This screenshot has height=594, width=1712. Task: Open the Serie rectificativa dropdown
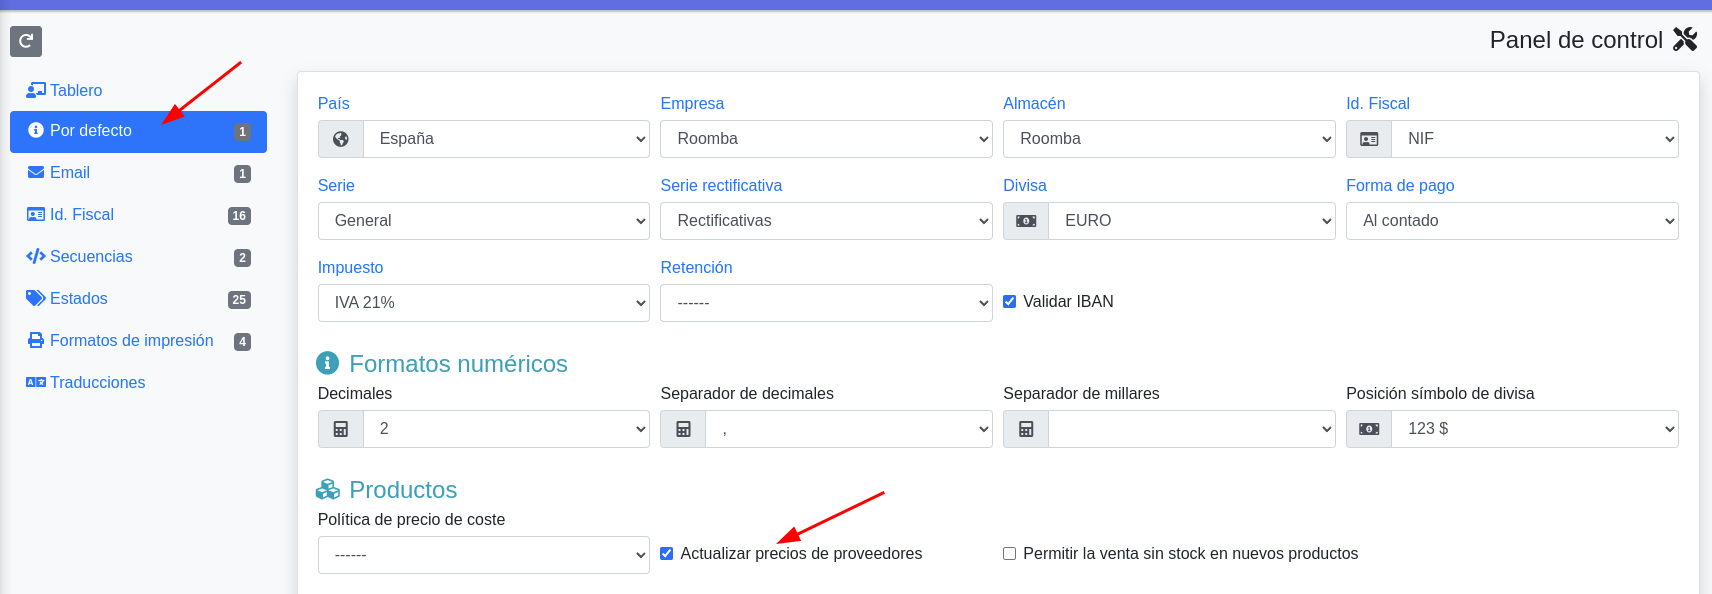(x=826, y=221)
